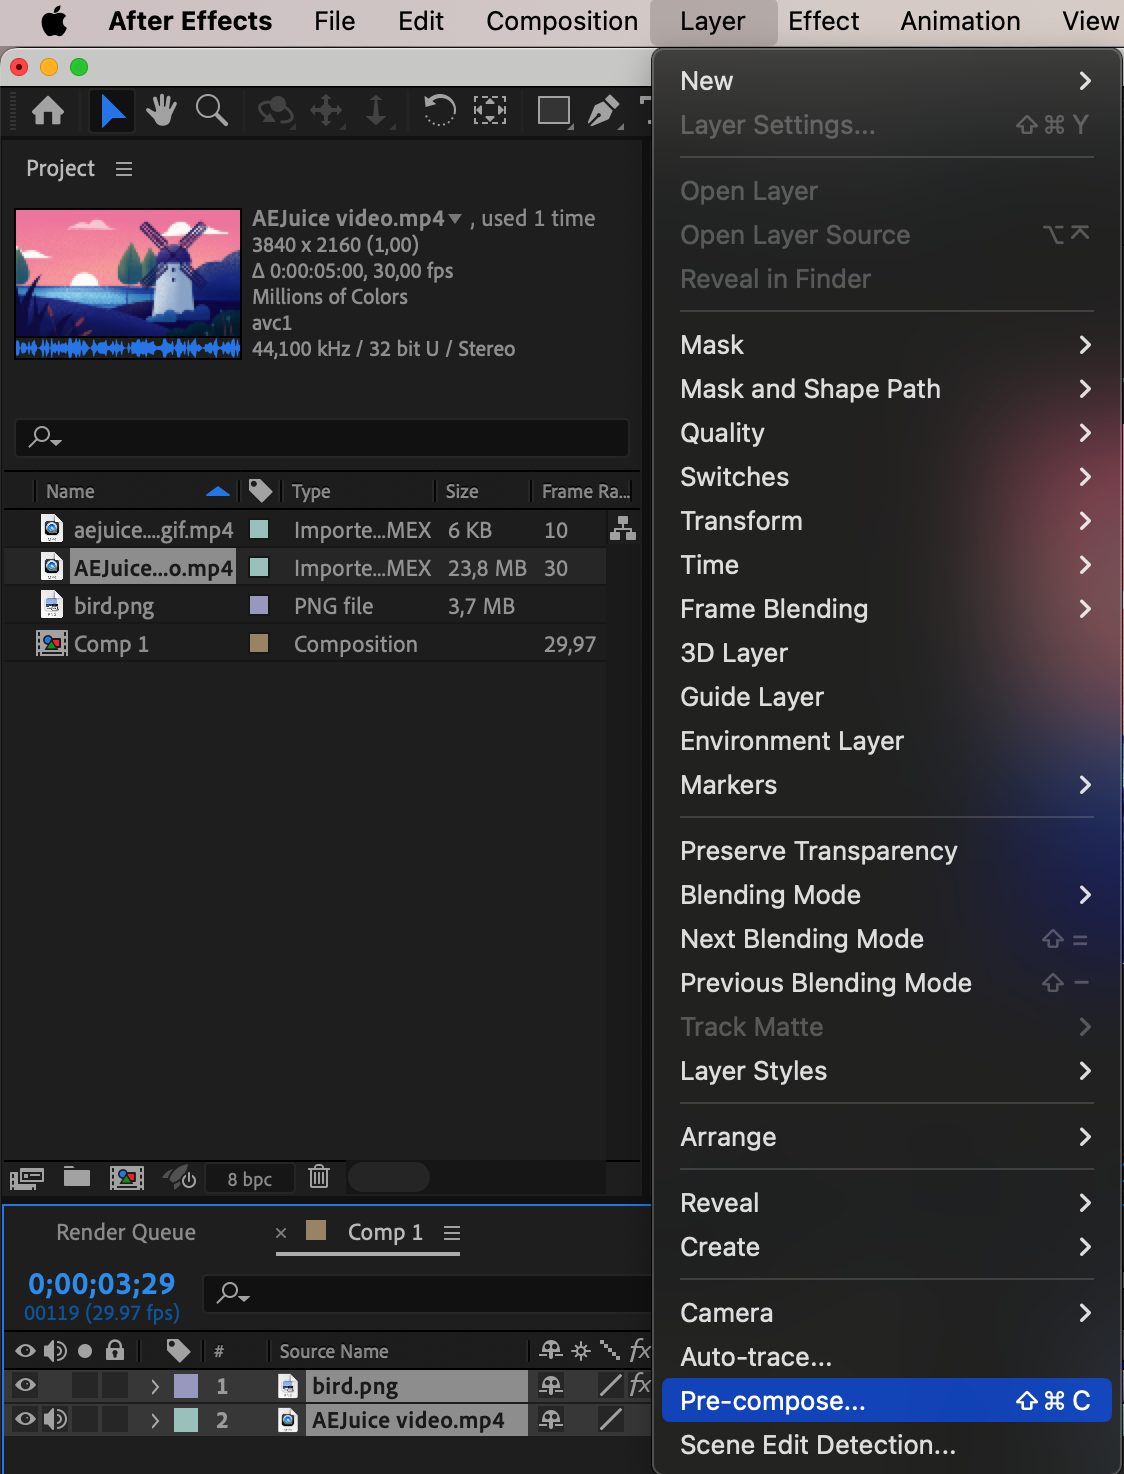Sort project items by Type column
1124x1474 pixels.
pos(311,491)
